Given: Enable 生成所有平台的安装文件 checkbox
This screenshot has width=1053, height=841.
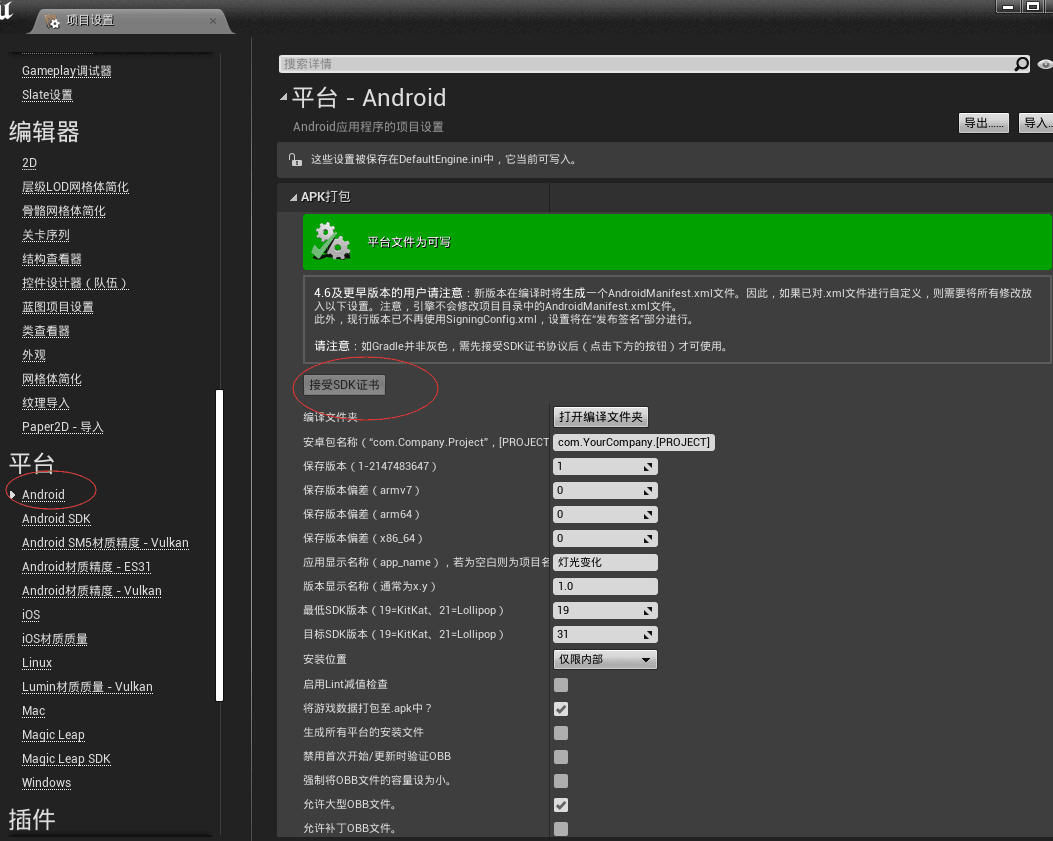Looking at the screenshot, I should point(561,733).
